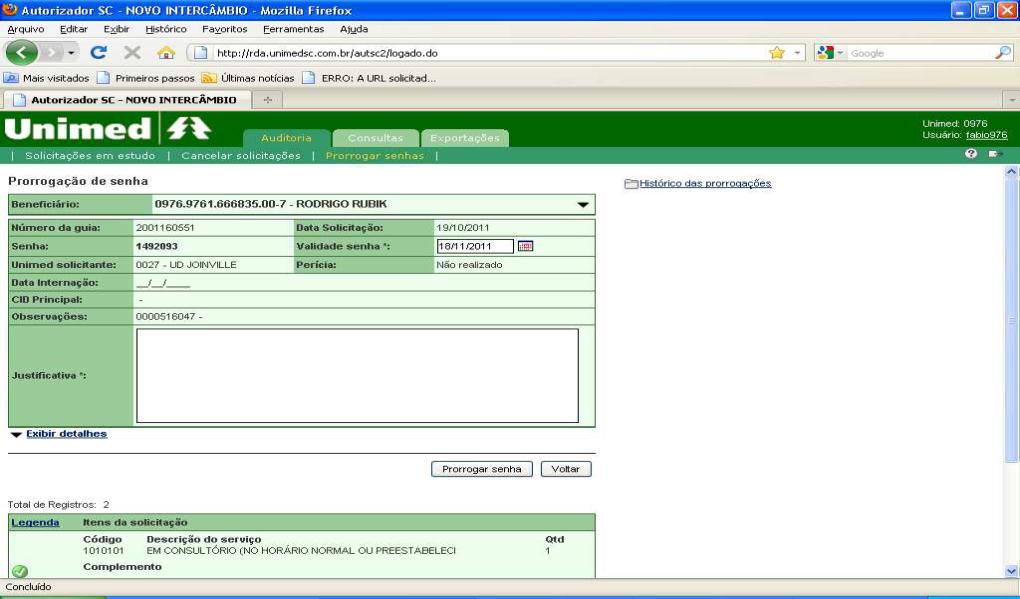Open the calendar picker beside Validade senha
Viewport: 1020px width, 599px height.
[525, 246]
